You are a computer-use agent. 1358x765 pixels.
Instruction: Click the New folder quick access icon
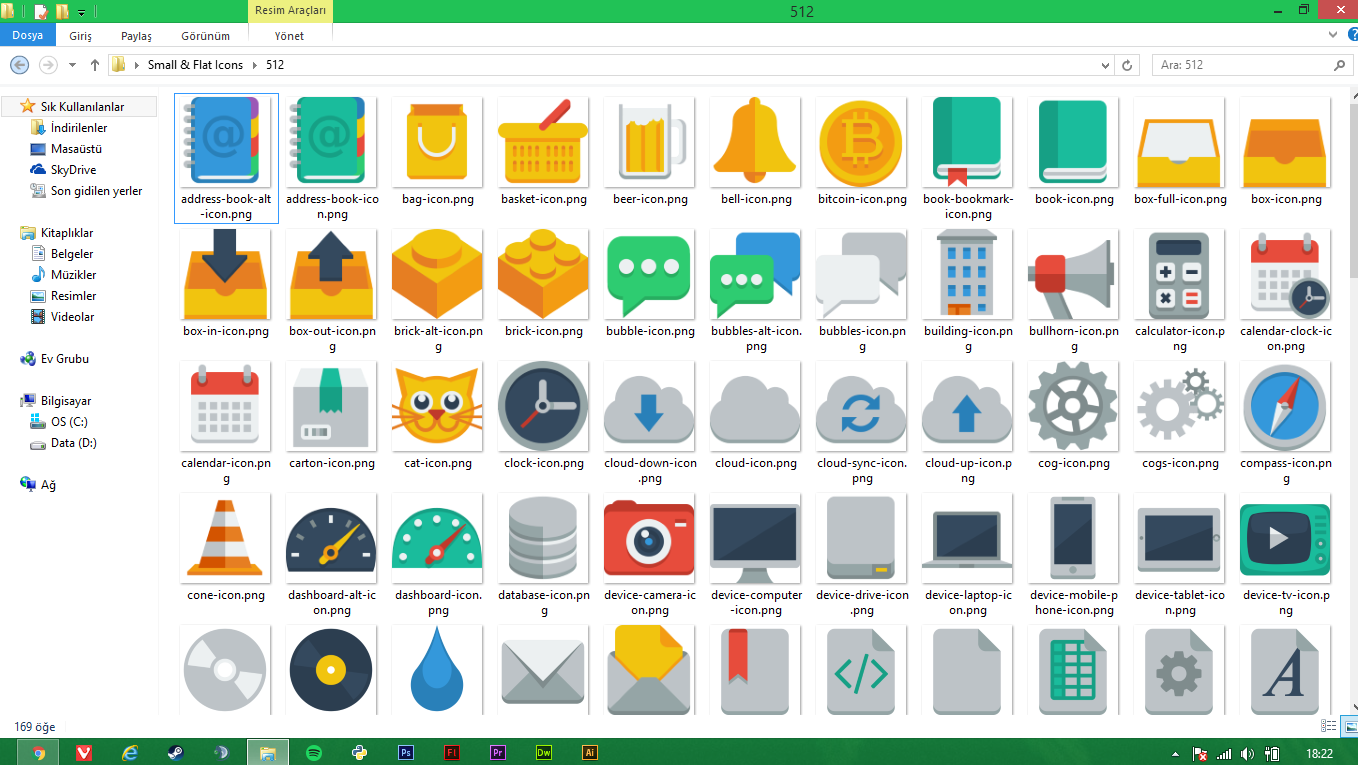(62, 12)
